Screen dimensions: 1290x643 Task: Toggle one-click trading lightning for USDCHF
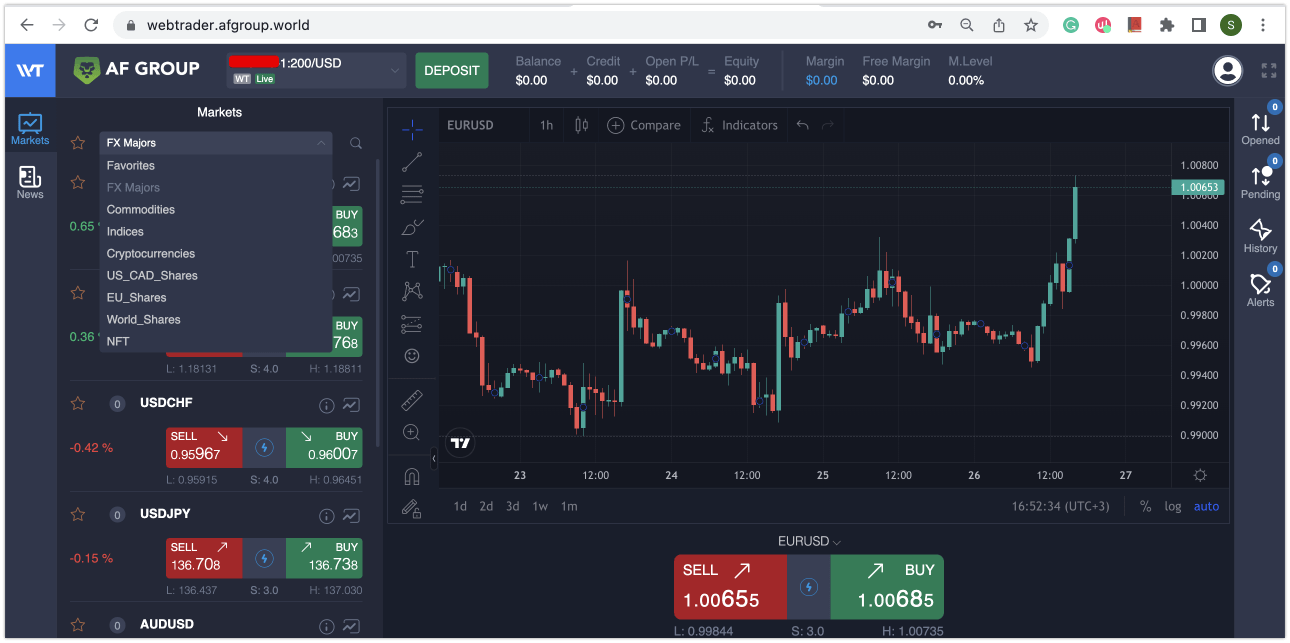coord(264,448)
